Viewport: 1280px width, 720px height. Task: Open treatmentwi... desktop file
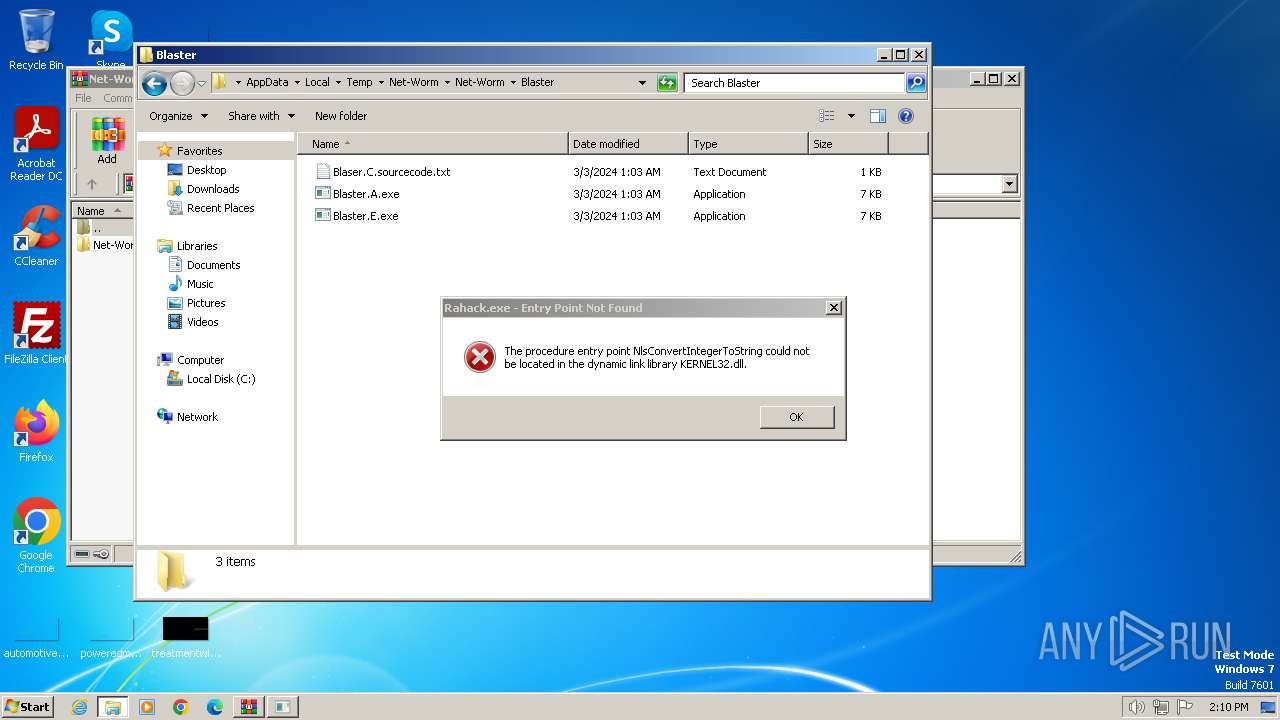pos(186,637)
